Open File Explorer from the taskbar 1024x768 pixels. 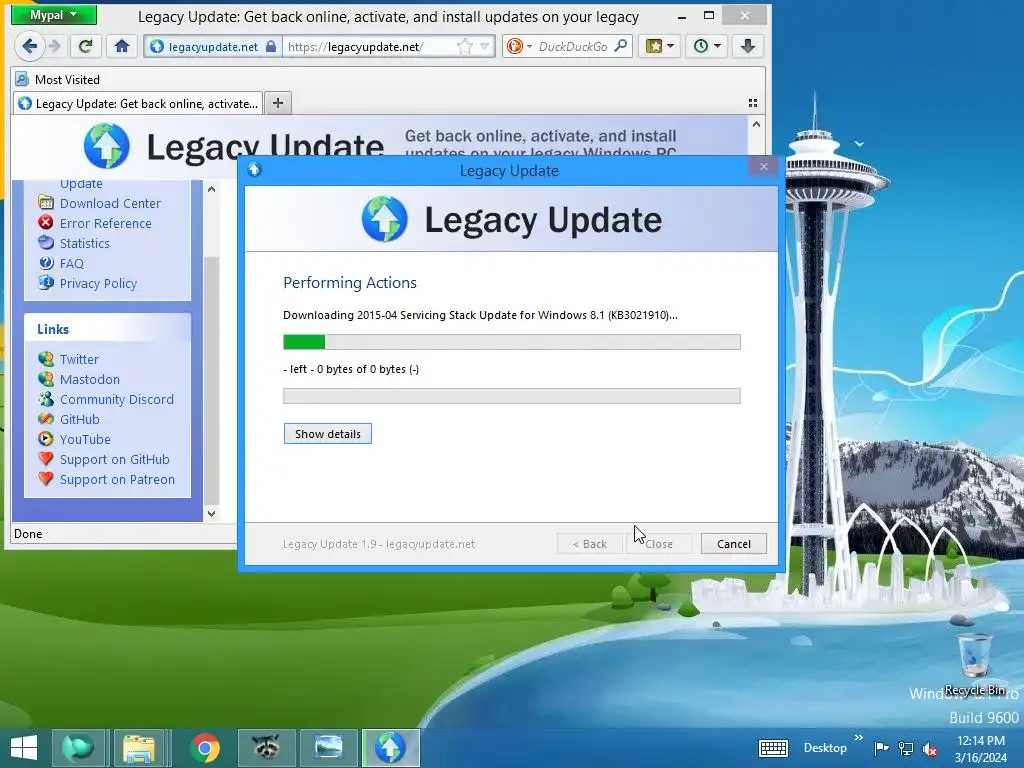click(x=139, y=748)
